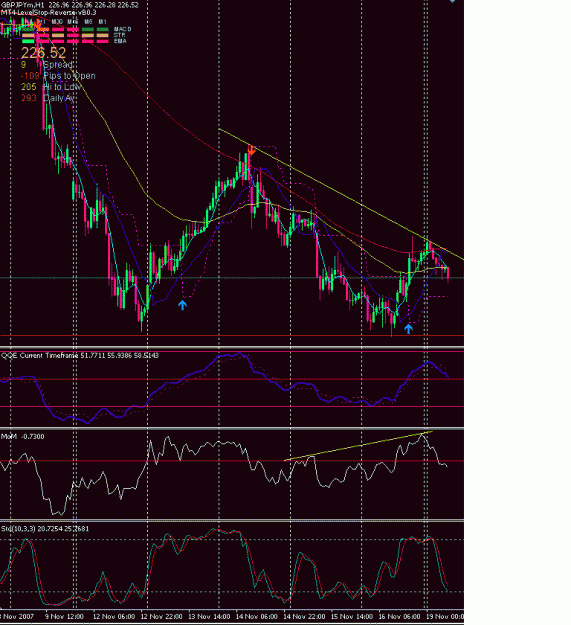
Task: Click the 9 Nov 12:00 time label
Action: (64, 617)
